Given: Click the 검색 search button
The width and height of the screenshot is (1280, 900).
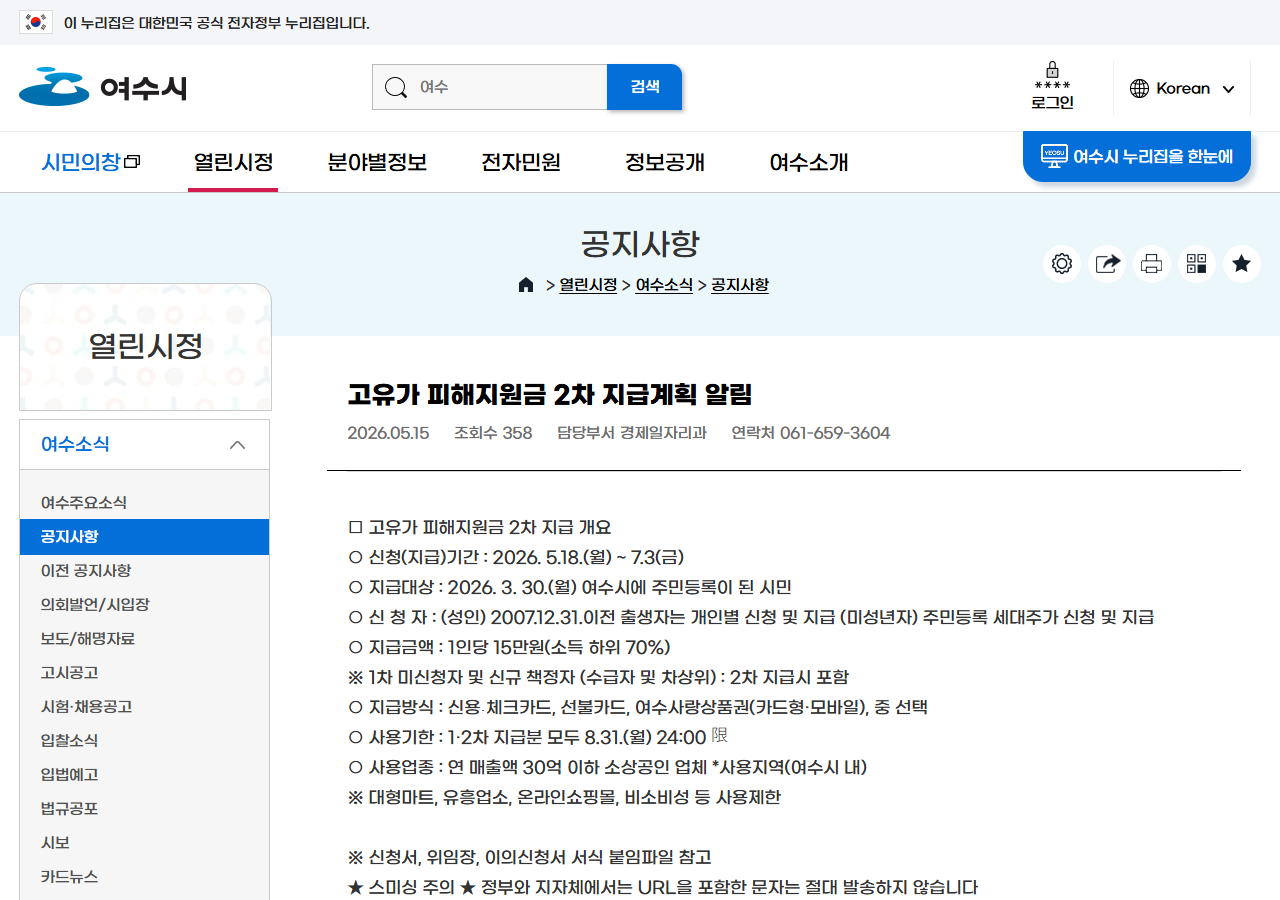Looking at the screenshot, I should [x=644, y=87].
